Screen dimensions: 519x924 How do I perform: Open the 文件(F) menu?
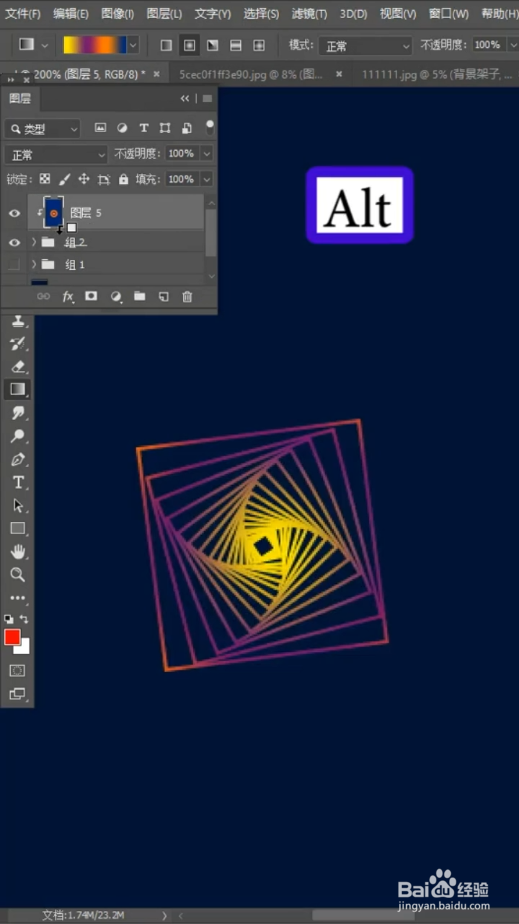point(22,14)
